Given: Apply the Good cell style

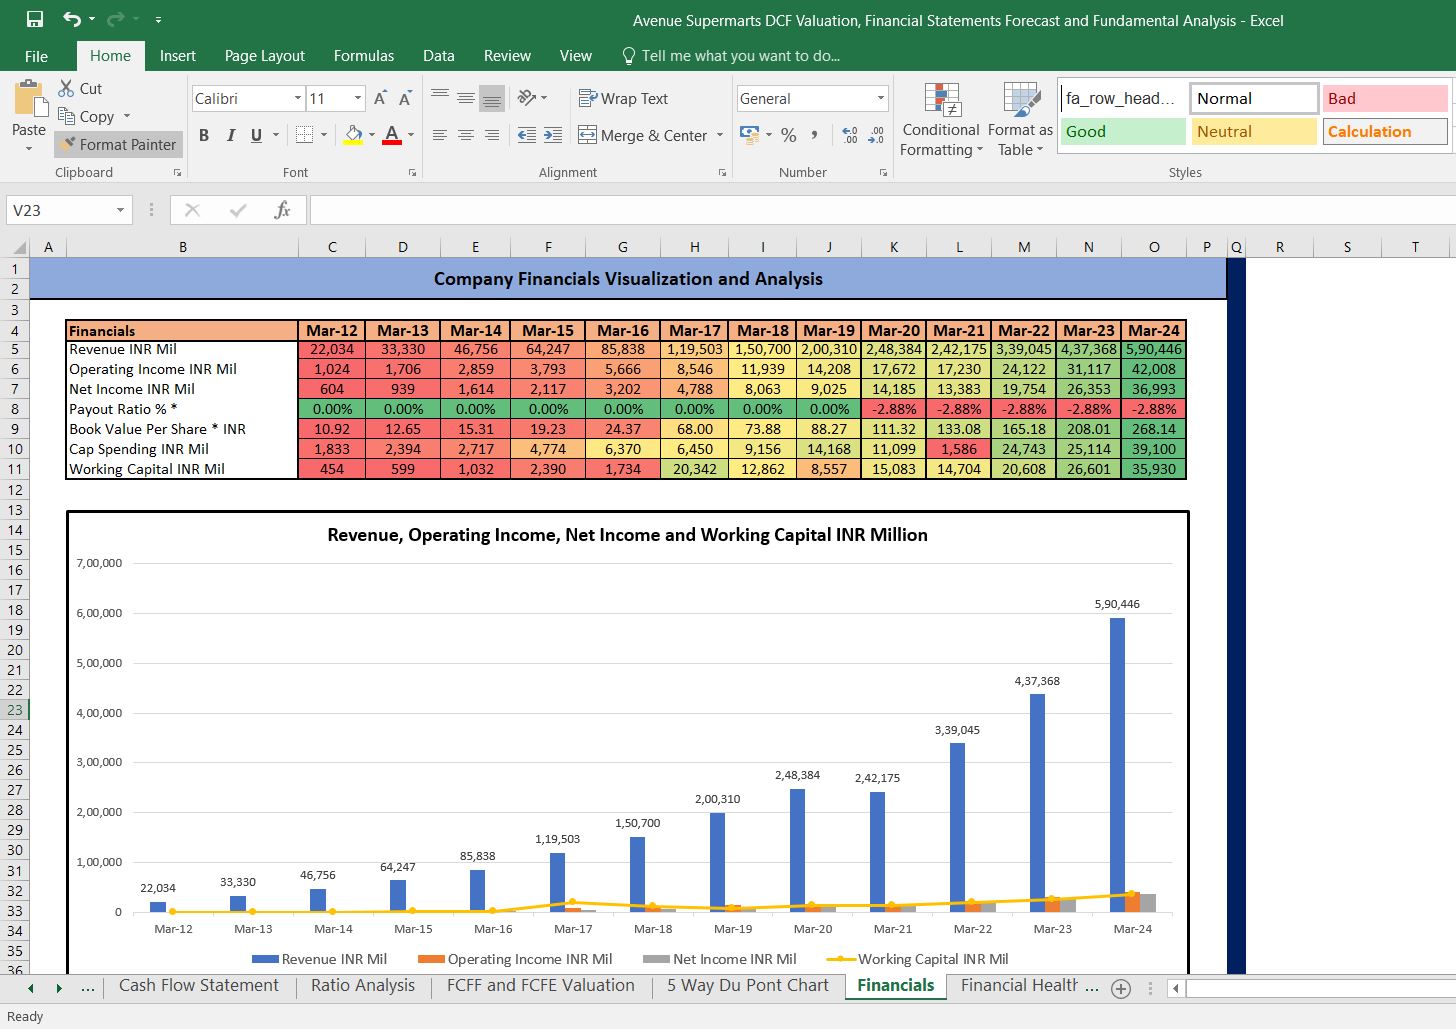Looking at the screenshot, I should 1123,131.
